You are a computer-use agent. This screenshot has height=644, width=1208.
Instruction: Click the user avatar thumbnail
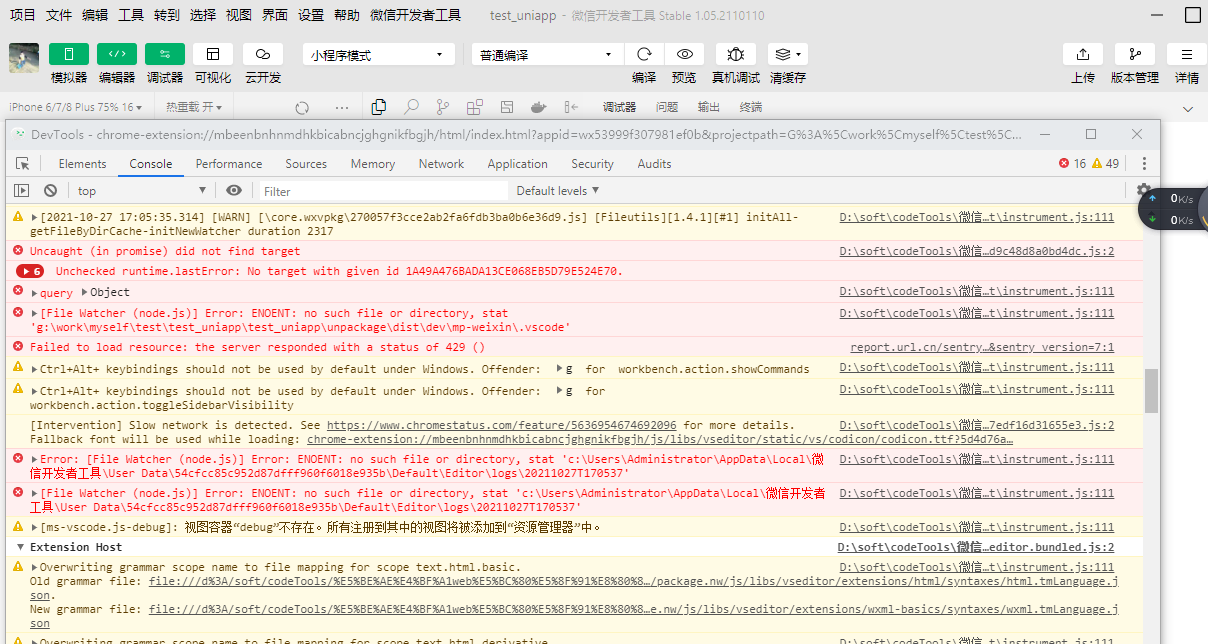pos(24,58)
